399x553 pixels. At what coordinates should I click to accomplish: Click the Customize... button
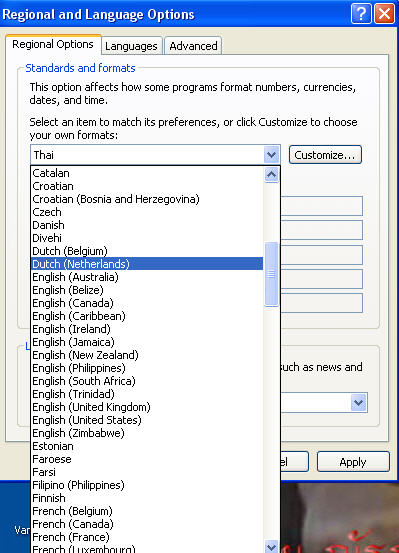[325, 155]
